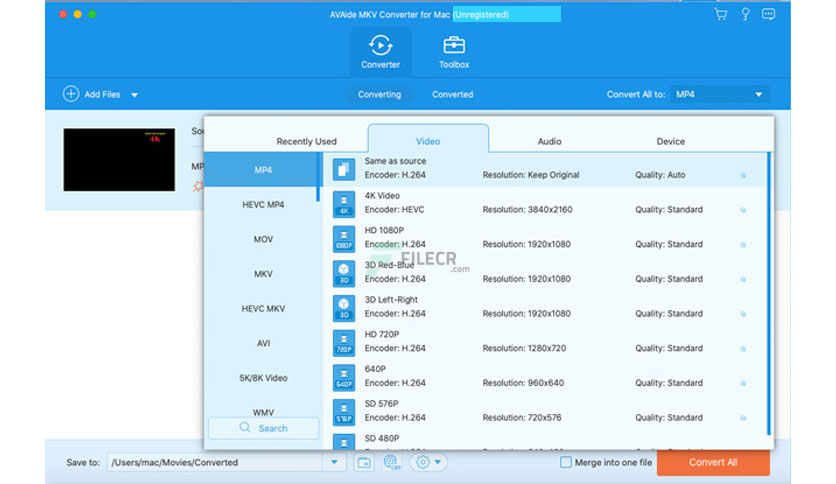Click 'Resolution: 1280x720' text
Viewport: 836px width, 484px height.
(524, 348)
